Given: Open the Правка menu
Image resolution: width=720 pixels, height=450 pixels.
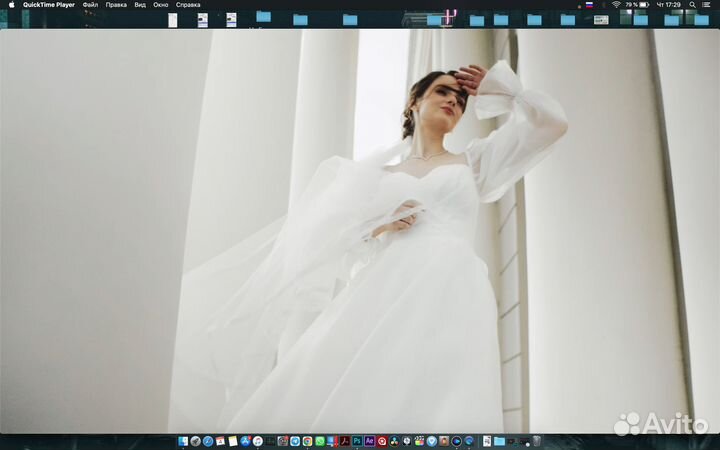Looking at the screenshot, I should (116, 5).
